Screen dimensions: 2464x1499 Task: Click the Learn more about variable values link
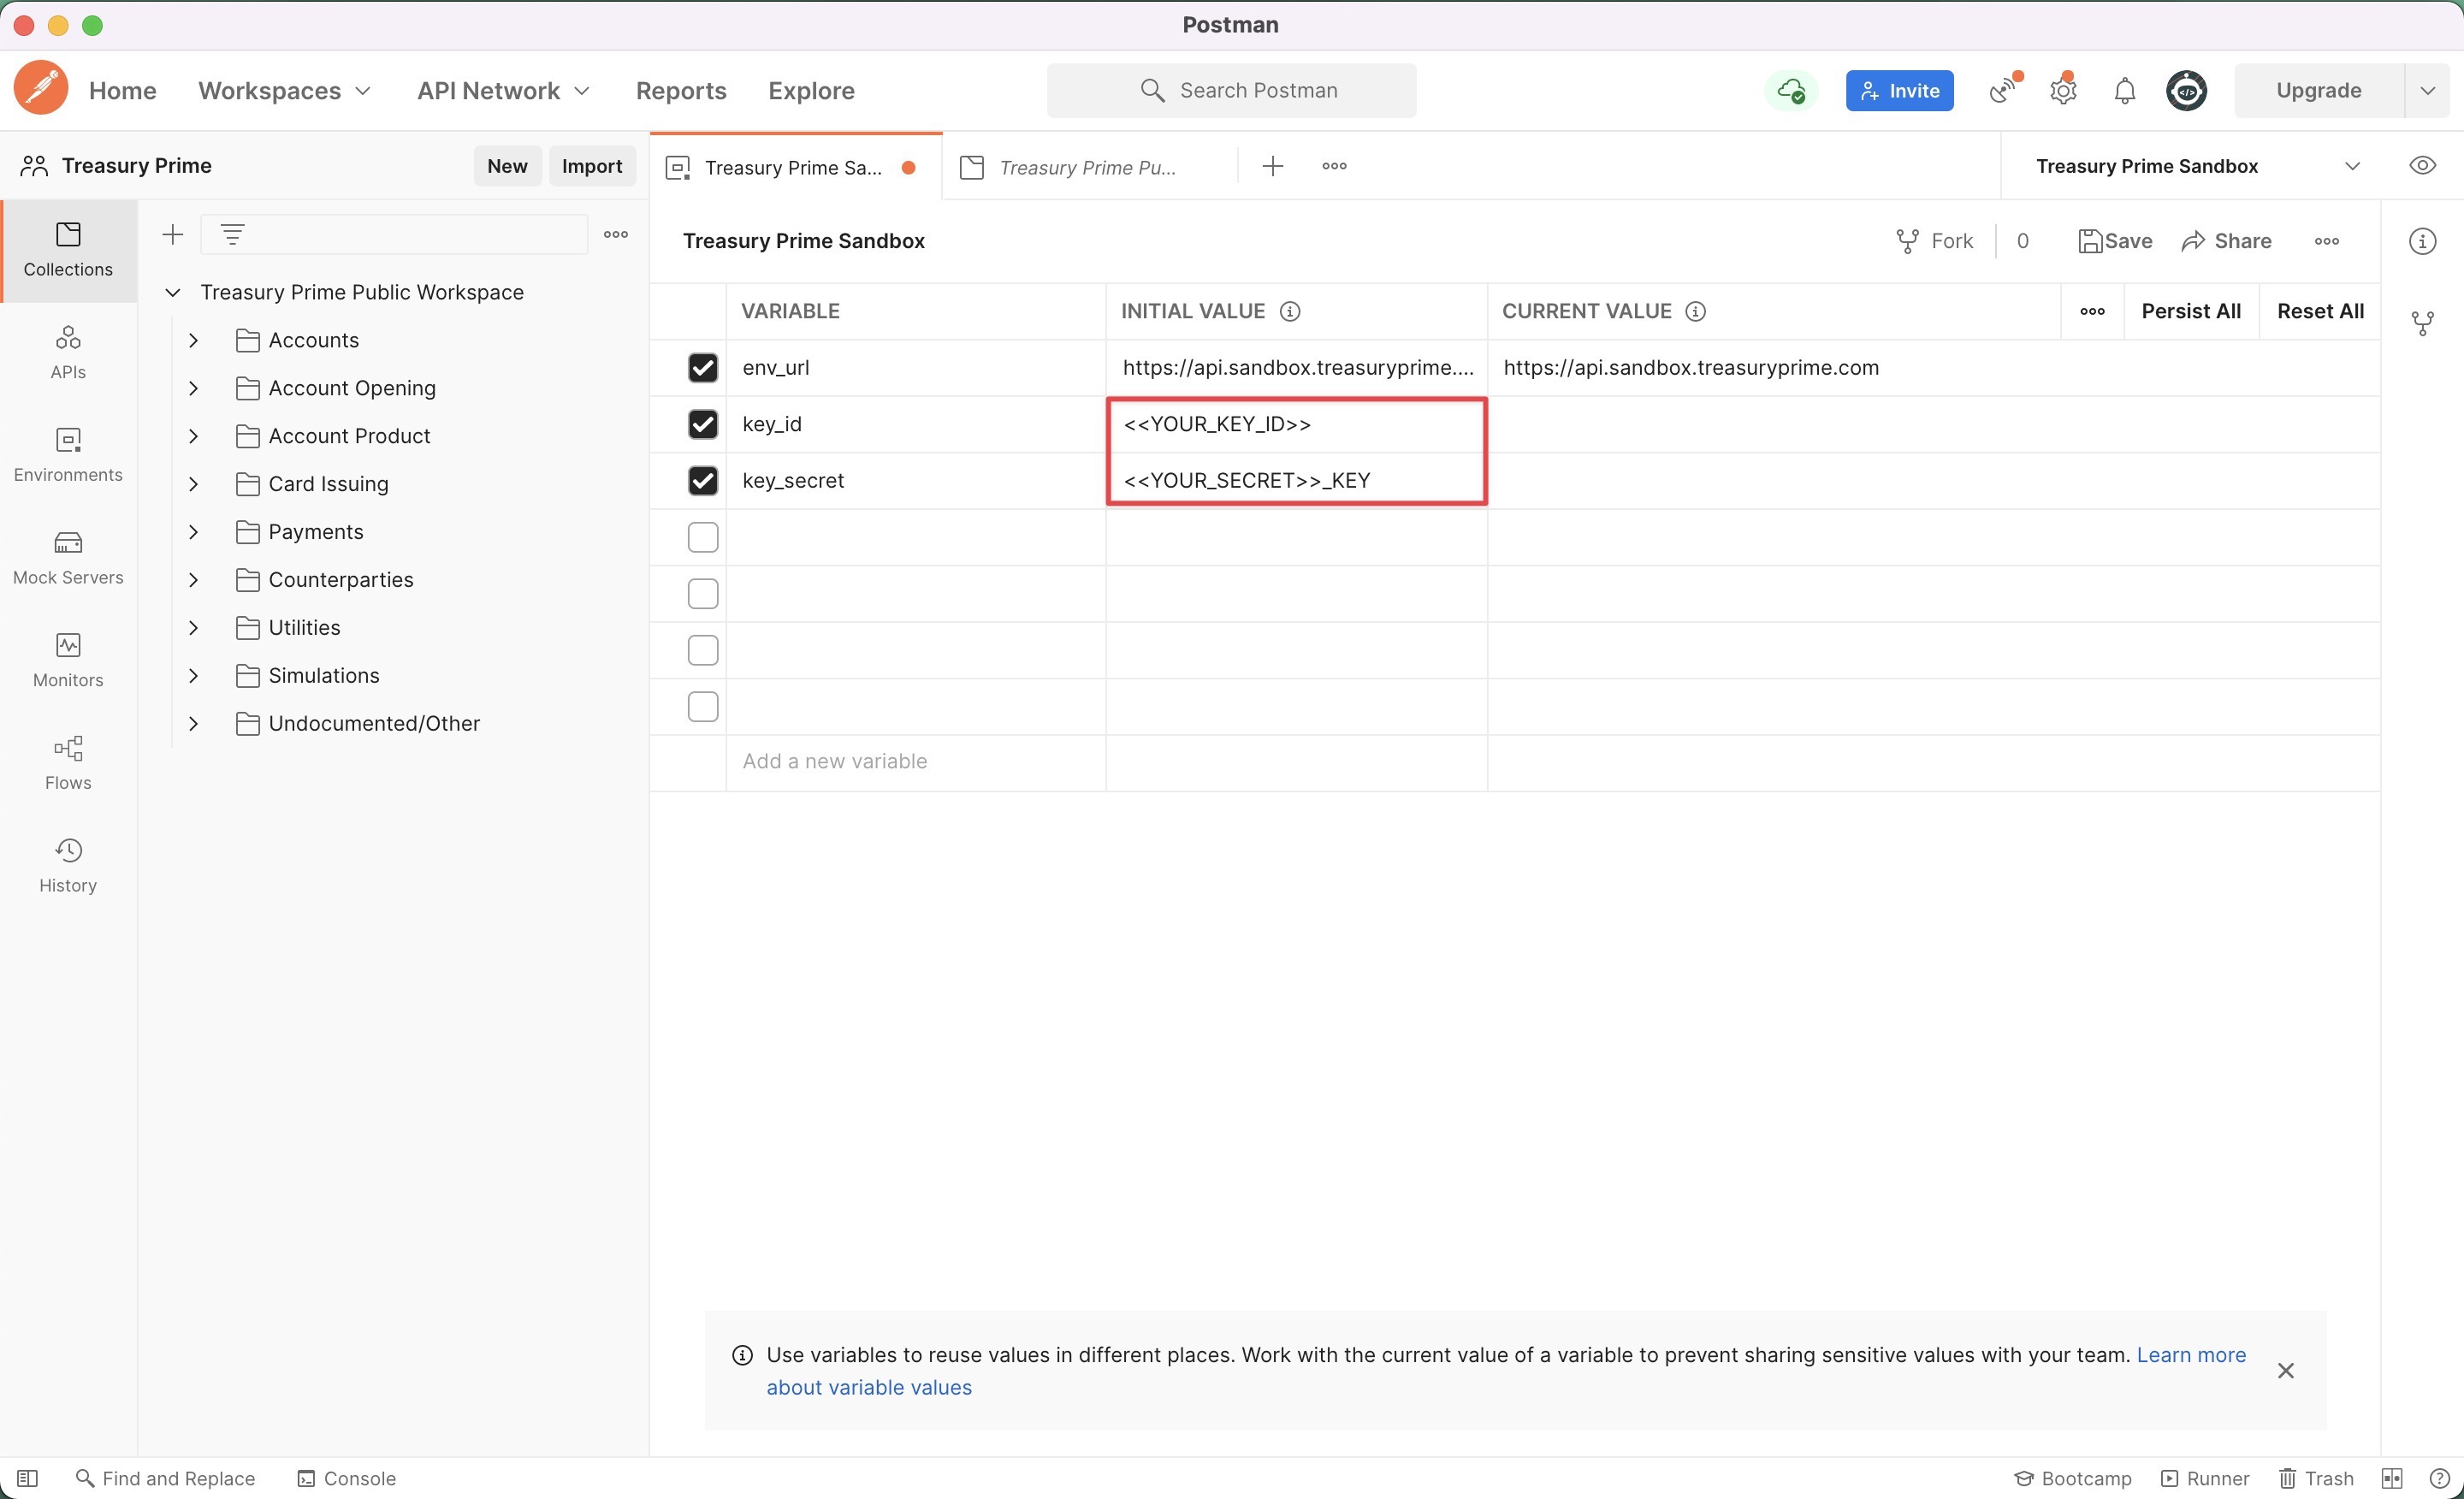[x=2190, y=1354]
